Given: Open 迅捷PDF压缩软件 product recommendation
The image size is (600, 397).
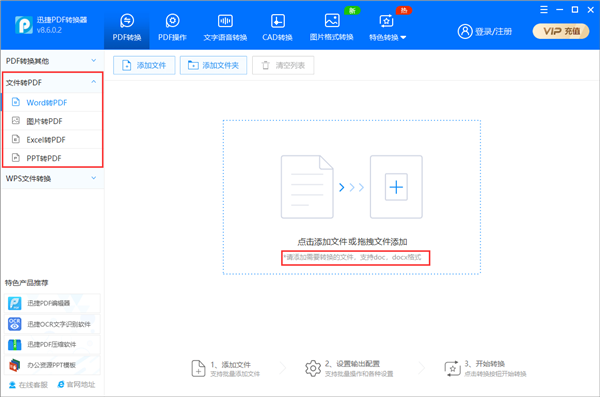Looking at the screenshot, I should point(52,345).
